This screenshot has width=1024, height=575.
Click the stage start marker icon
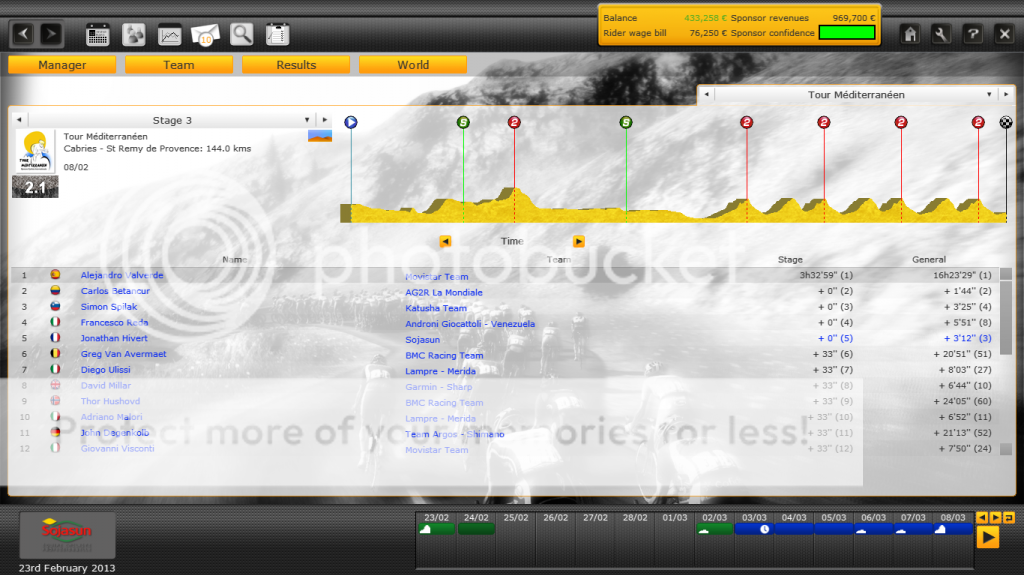tap(351, 122)
